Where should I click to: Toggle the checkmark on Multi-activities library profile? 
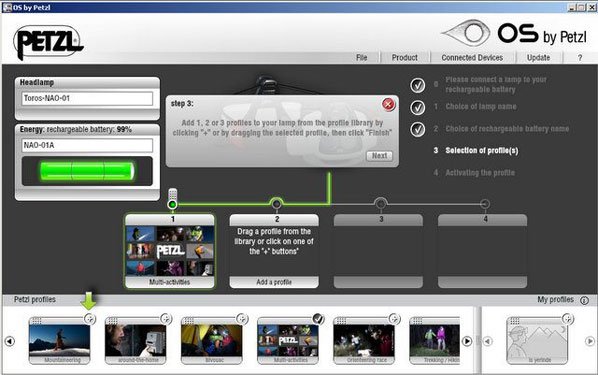(x=318, y=319)
